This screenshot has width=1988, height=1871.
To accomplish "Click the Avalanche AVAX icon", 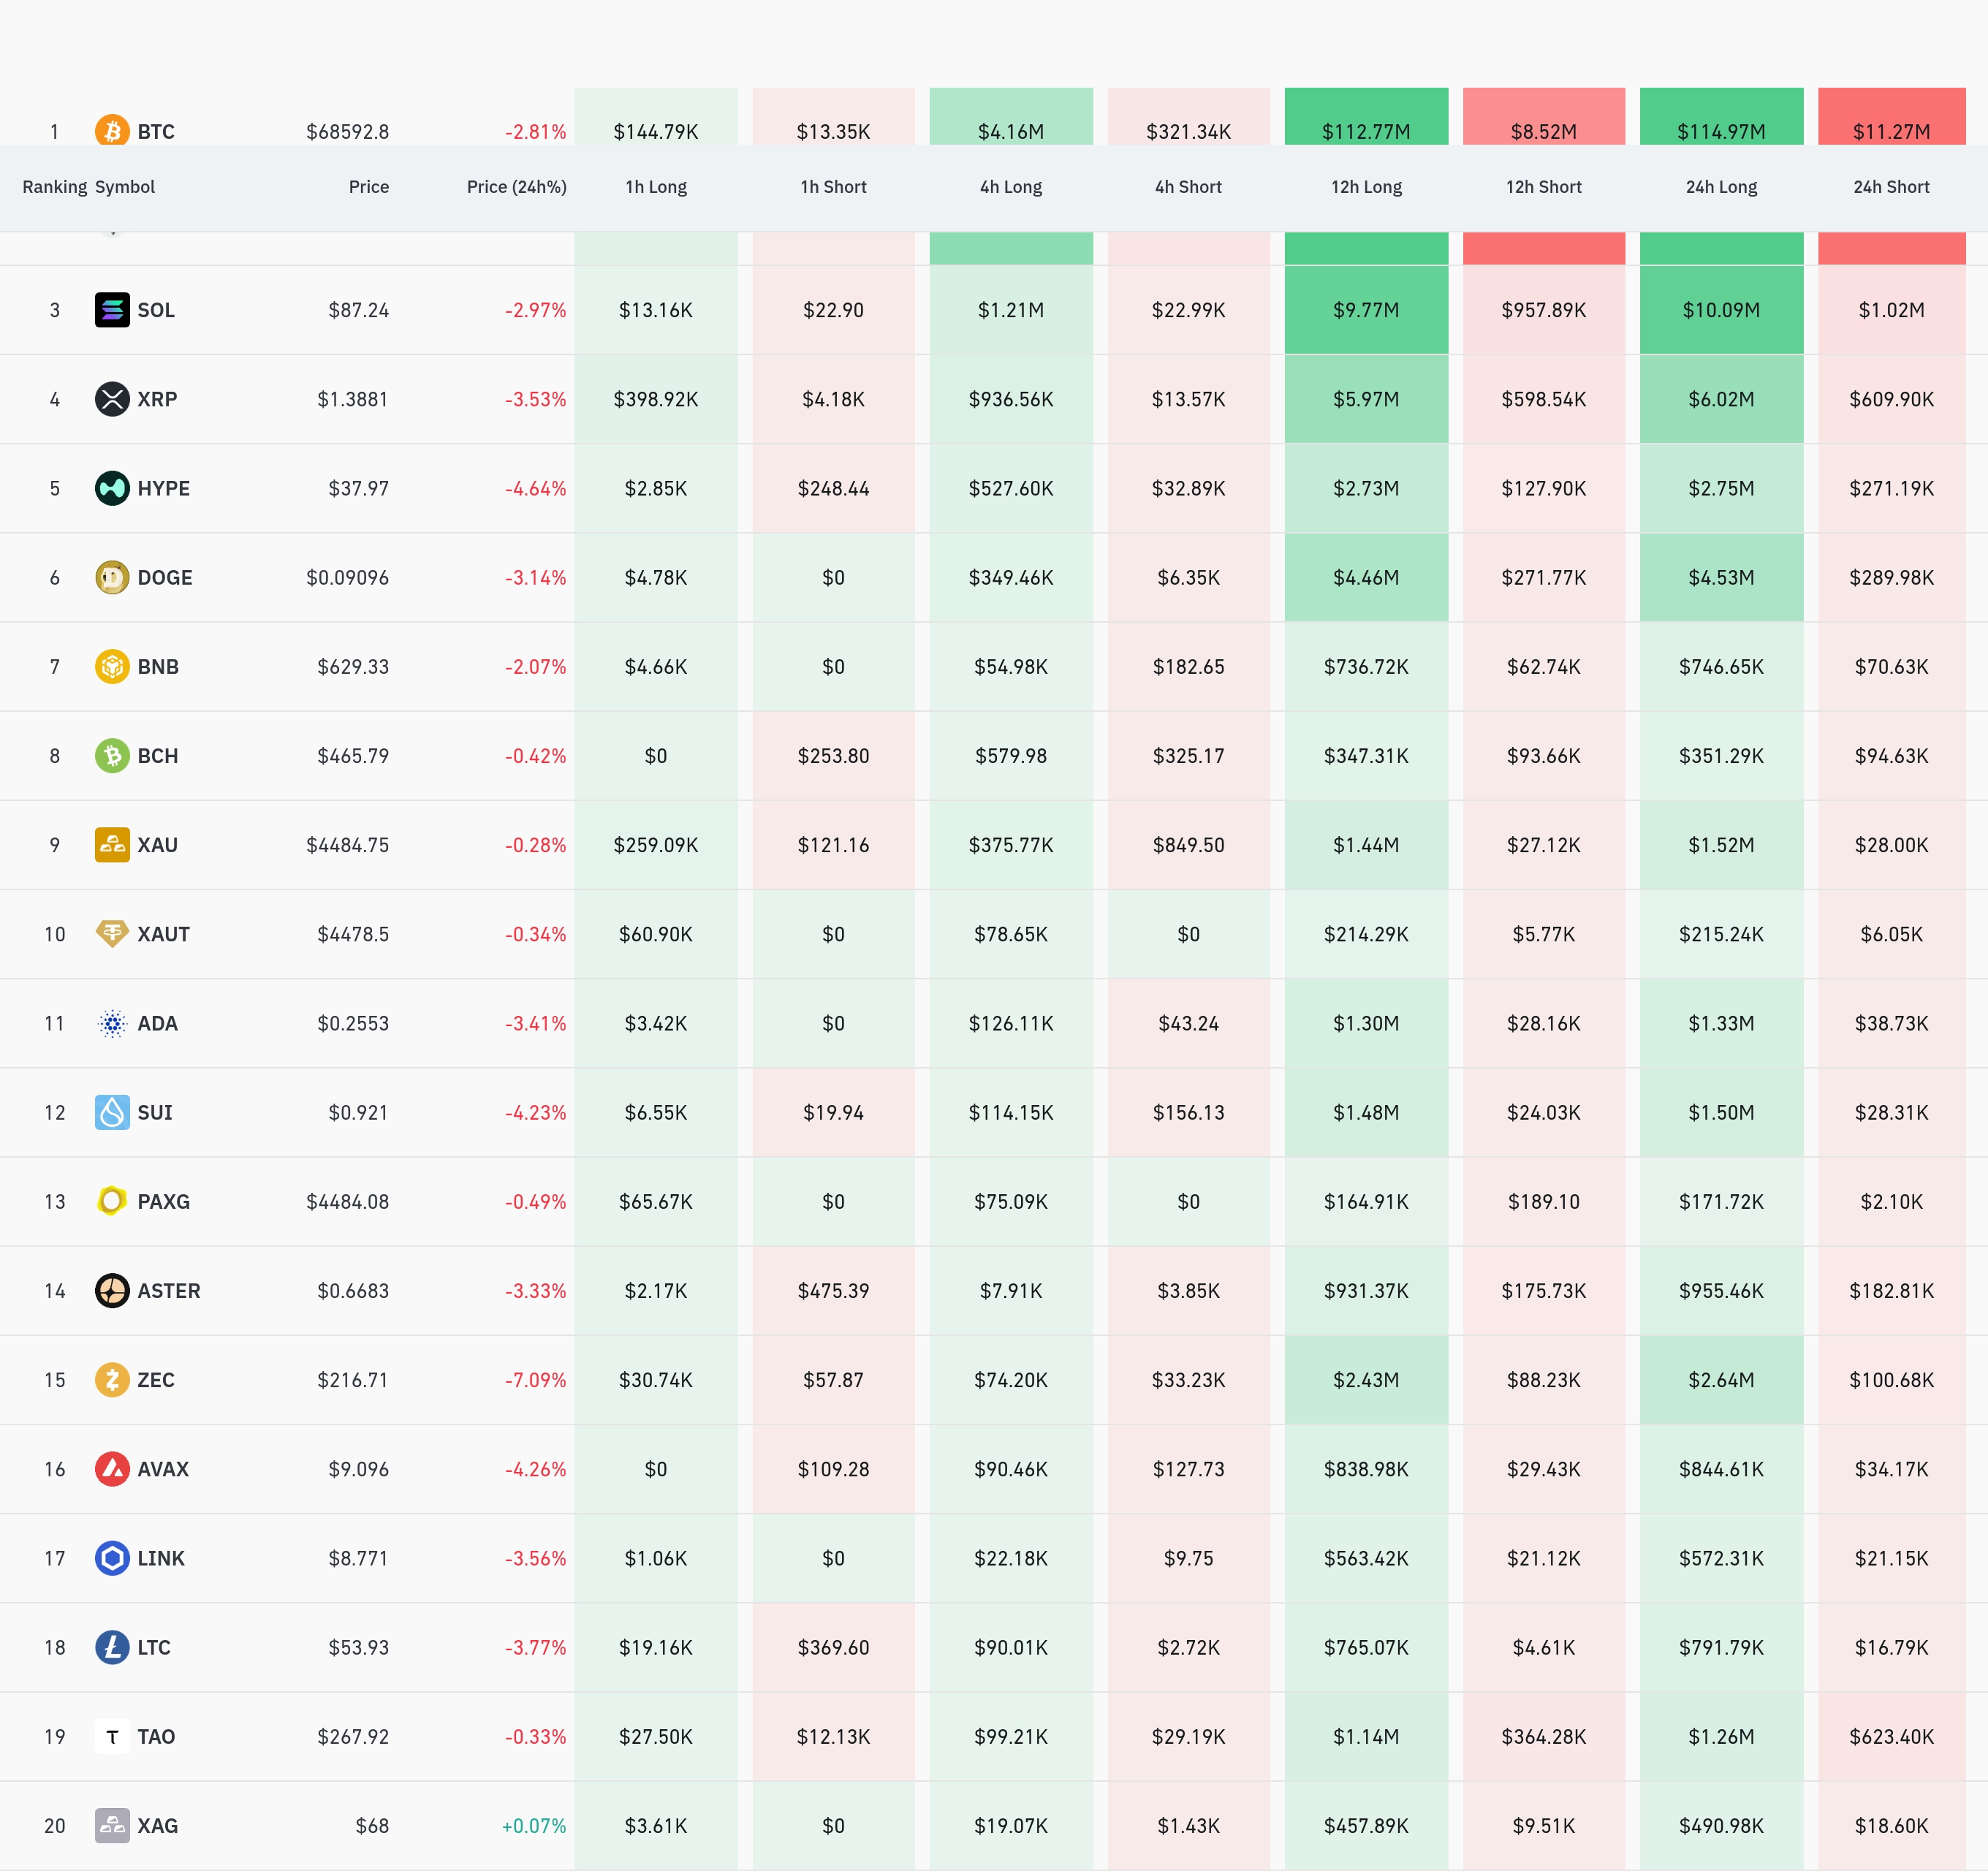I will pyautogui.click(x=112, y=1469).
